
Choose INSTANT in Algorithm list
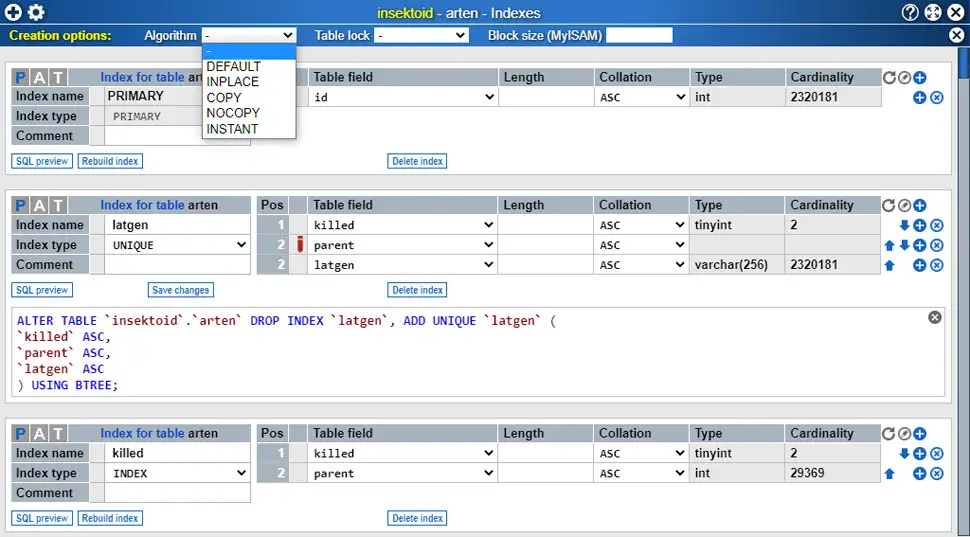click(249, 129)
